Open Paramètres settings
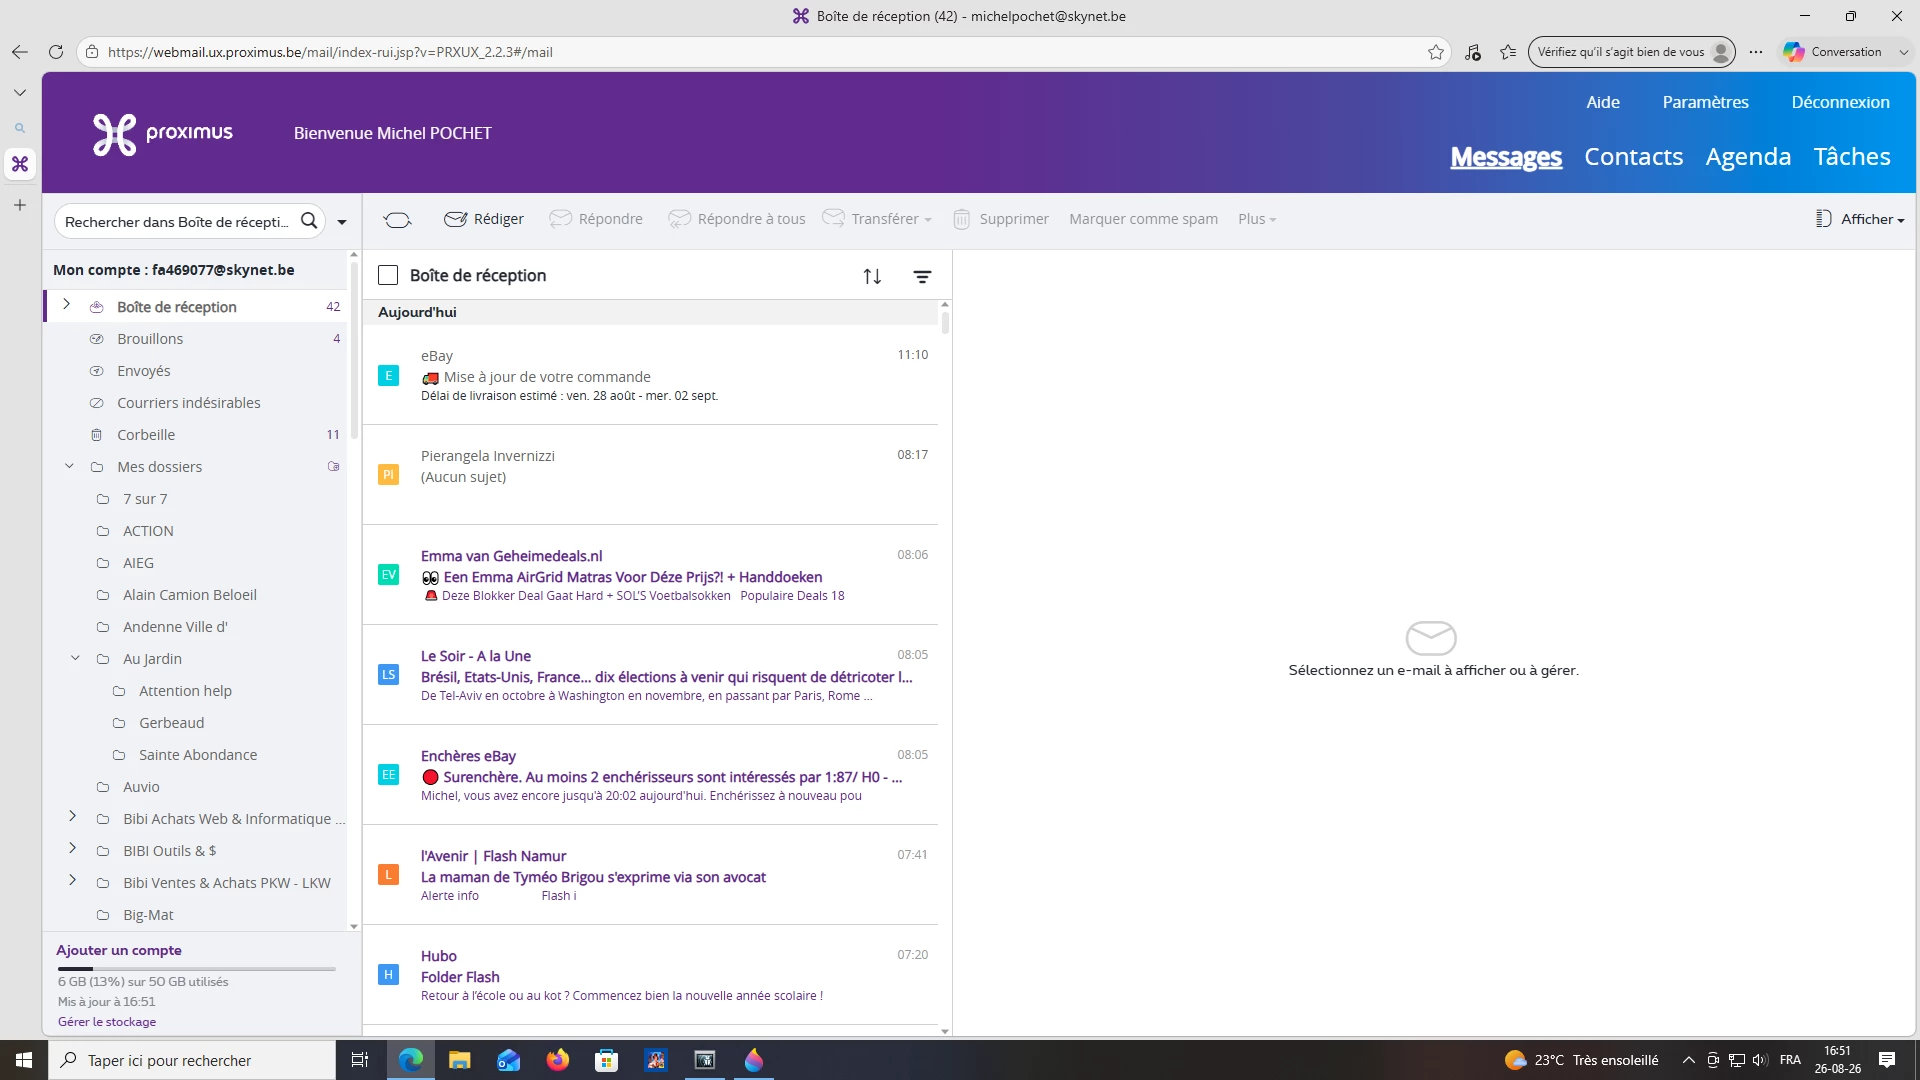The image size is (1920, 1080). (x=1705, y=102)
